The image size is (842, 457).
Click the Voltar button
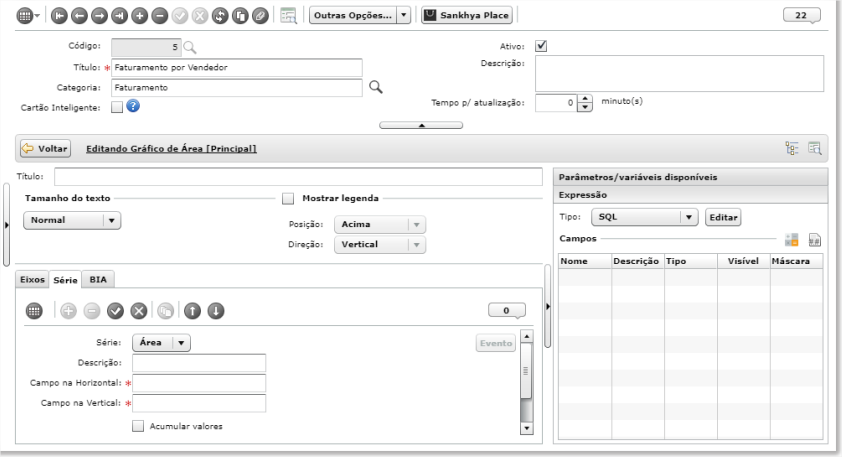pos(46,149)
